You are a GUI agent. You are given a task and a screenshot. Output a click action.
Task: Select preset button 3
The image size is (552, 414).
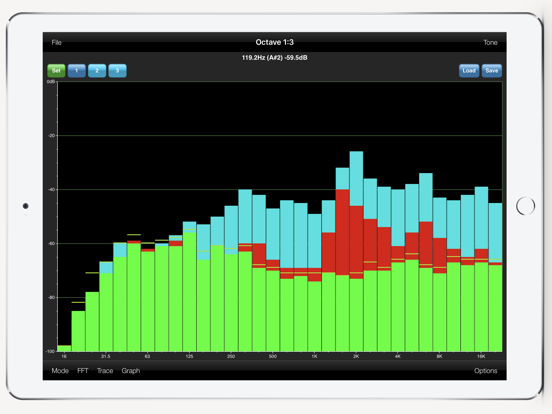coord(117,71)
